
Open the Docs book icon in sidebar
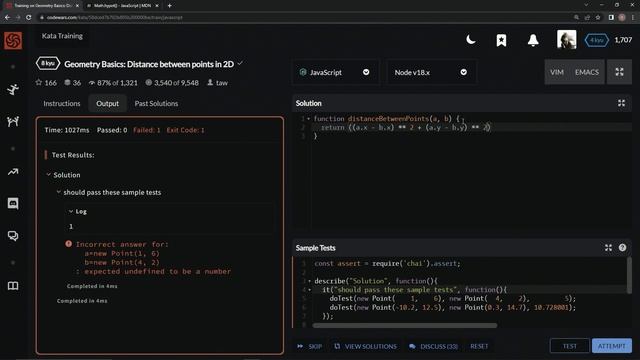[13, 286]
